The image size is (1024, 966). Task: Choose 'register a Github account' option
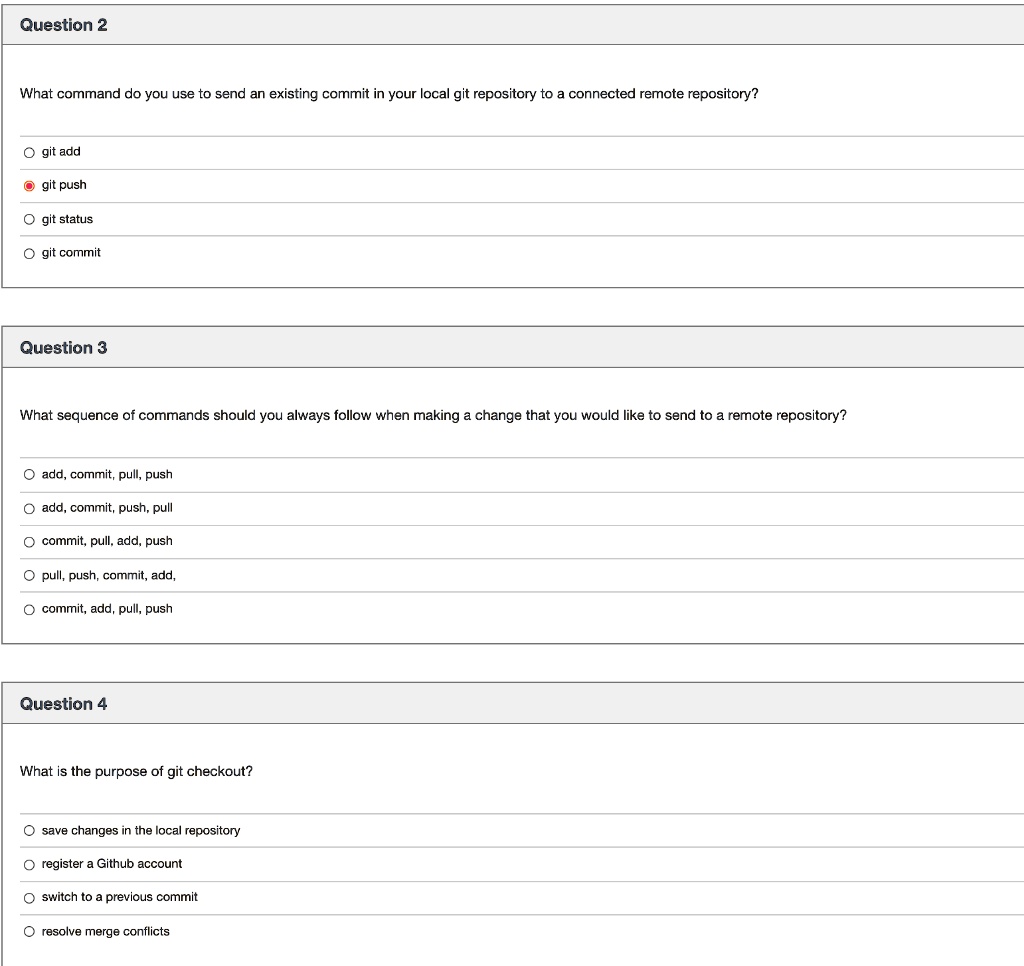[x=29, y=865]
